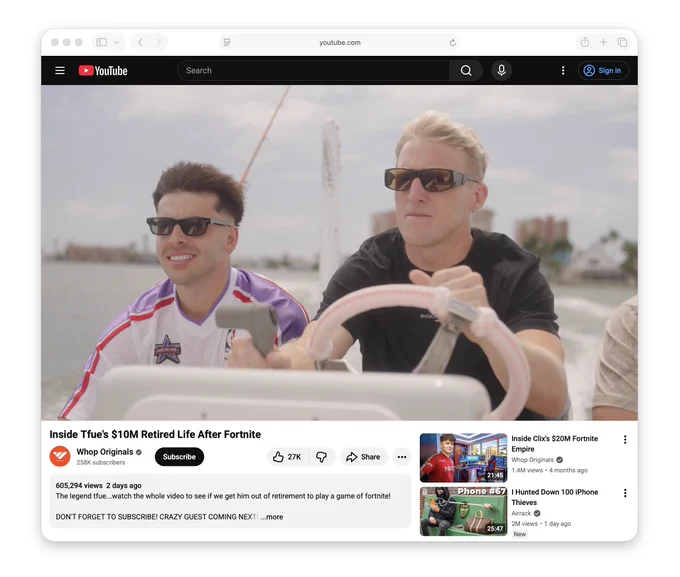Image resolution: width=680 pixels, height=577 pixels.
Task: Toggle the Safari sidebar
Action: [x=101, y=42]
